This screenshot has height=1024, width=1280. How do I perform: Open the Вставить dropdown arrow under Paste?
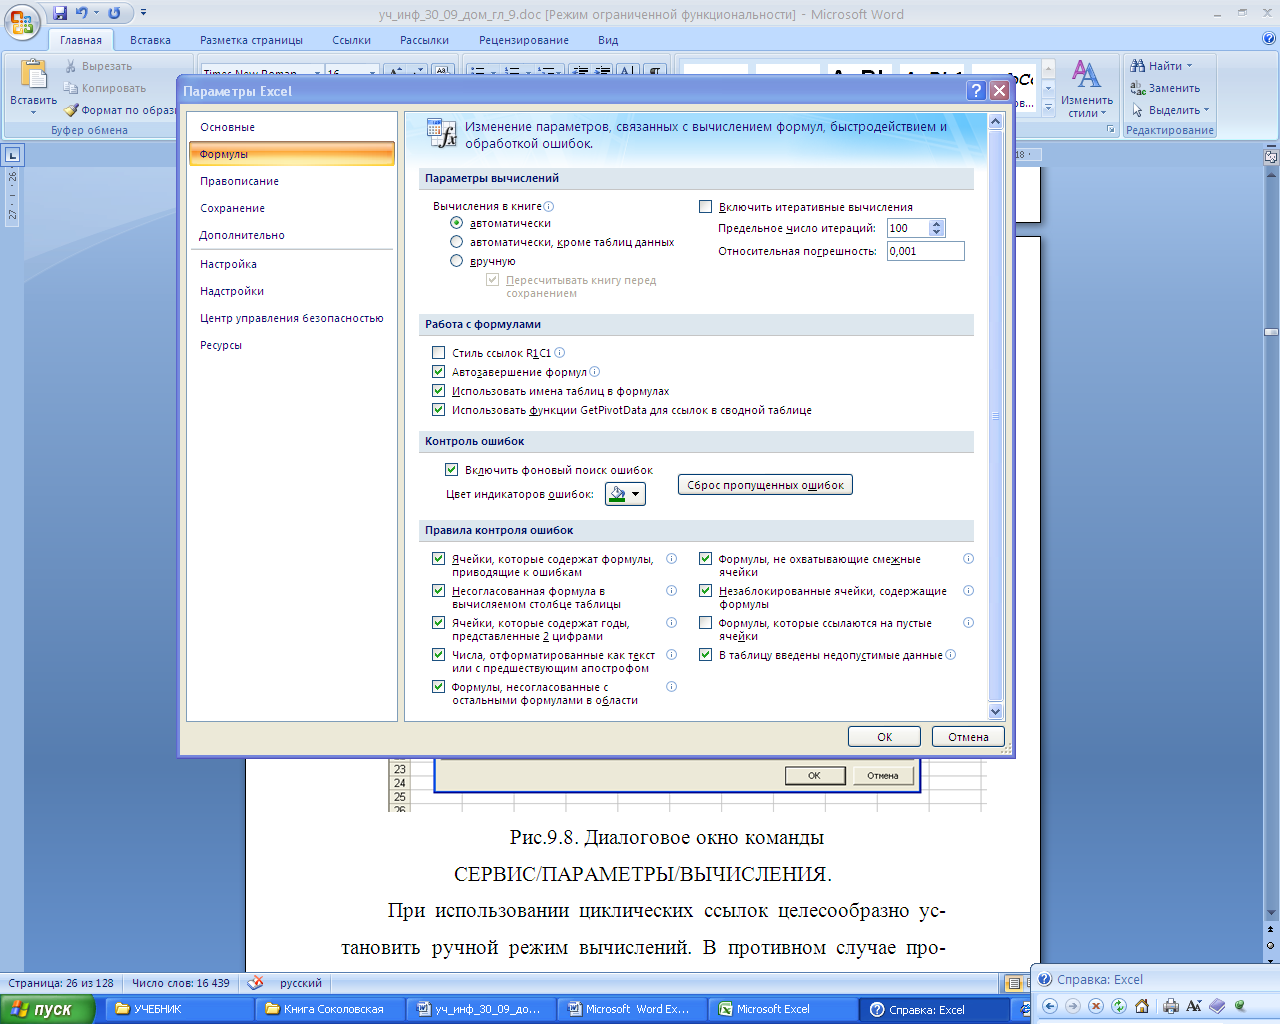coord(33,113)
